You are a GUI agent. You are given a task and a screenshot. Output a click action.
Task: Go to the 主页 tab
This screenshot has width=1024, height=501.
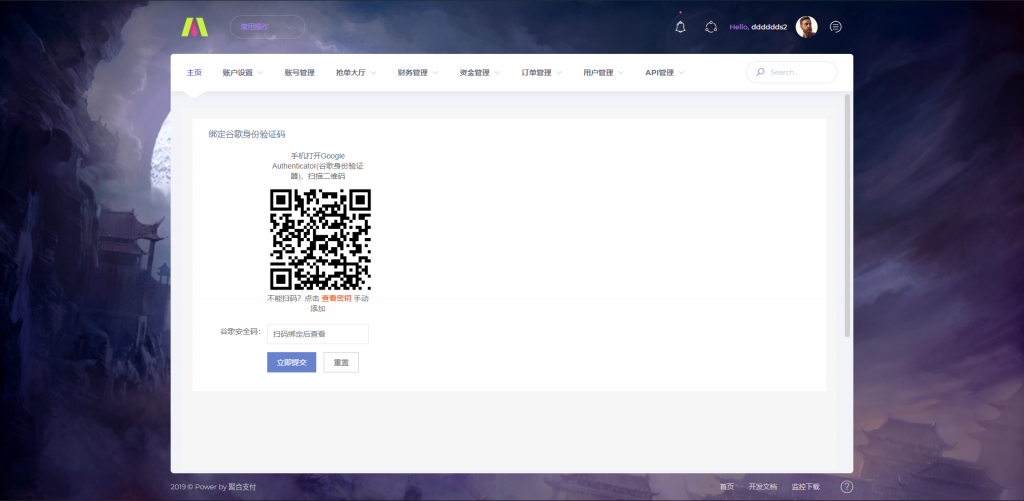point(194,73)
